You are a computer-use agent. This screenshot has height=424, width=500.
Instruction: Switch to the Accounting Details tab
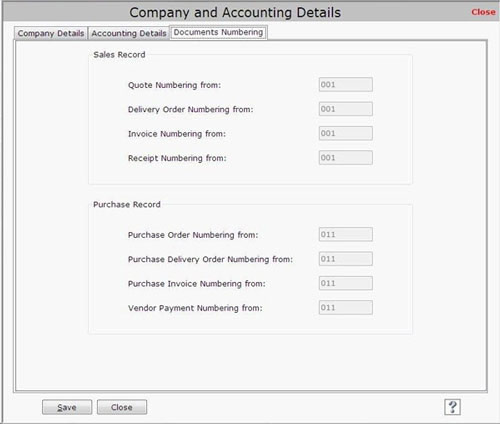point(129,33)
